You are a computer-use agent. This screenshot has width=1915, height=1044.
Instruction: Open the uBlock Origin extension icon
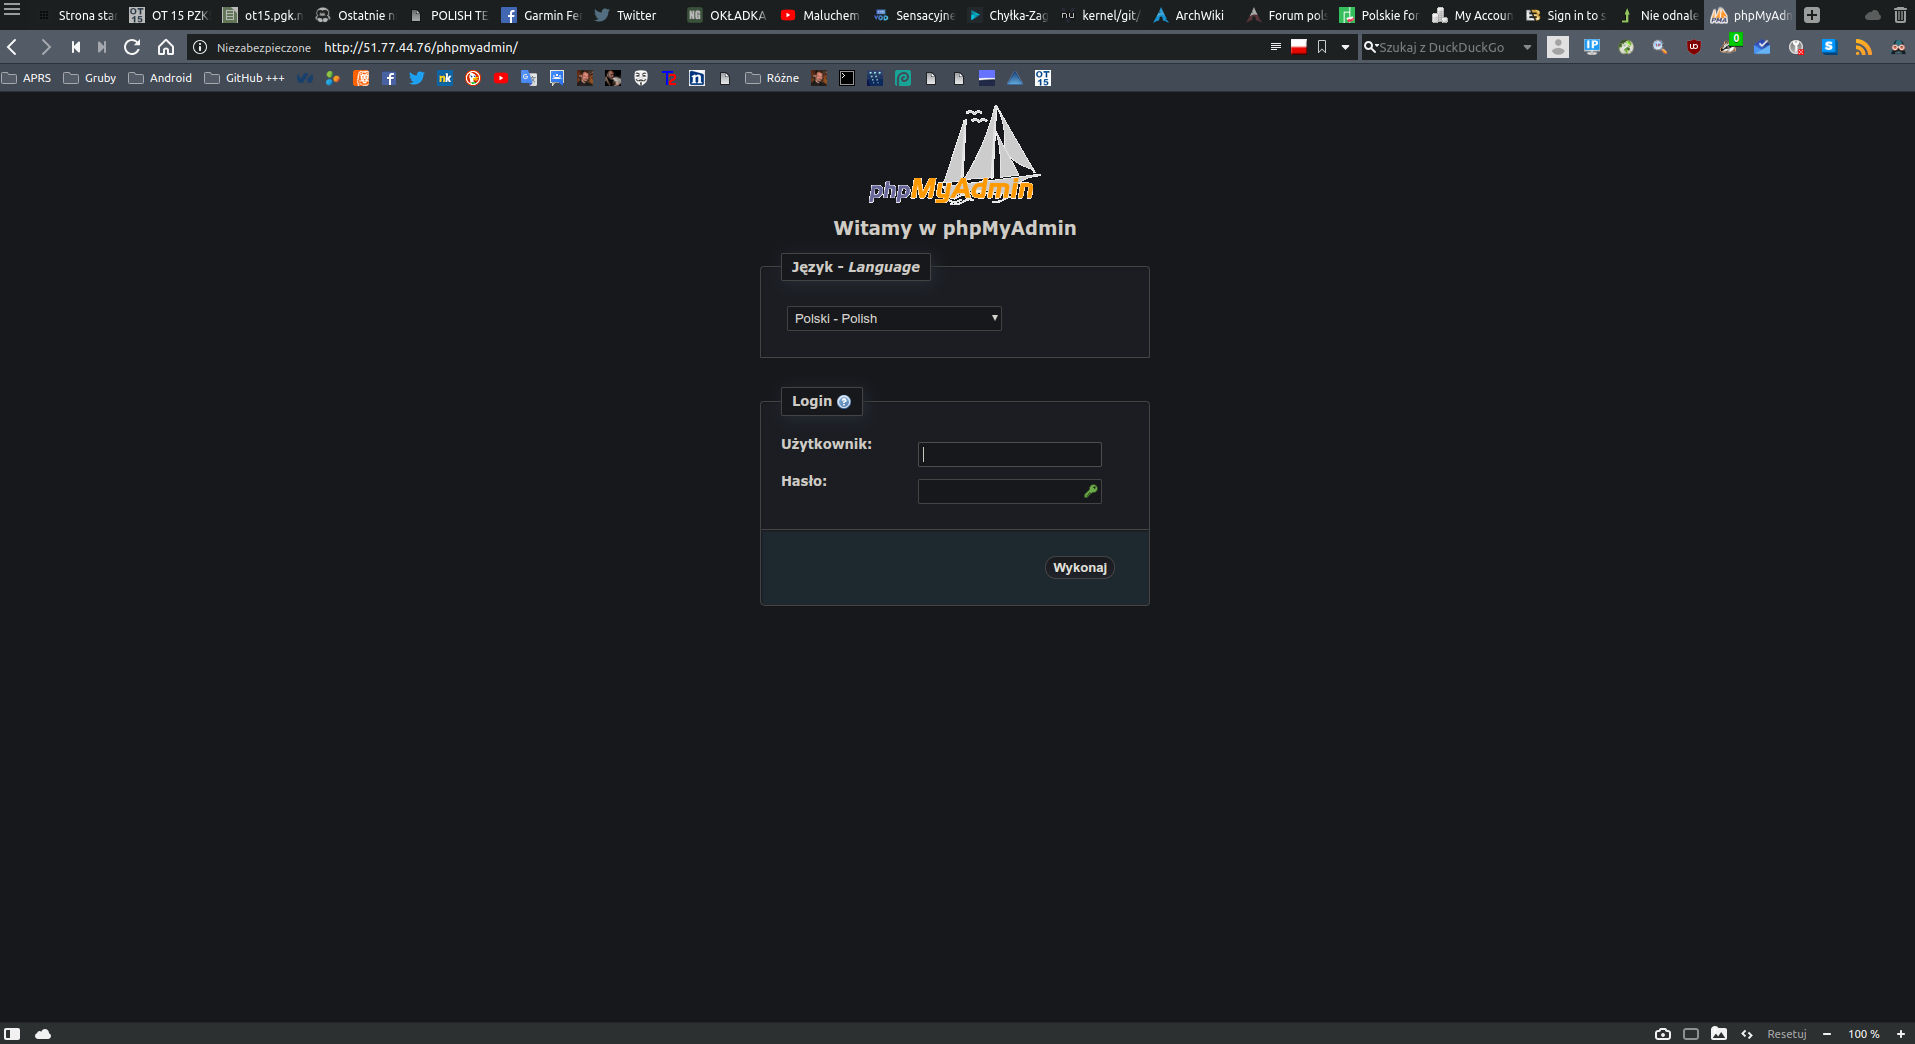(1694, 47)
